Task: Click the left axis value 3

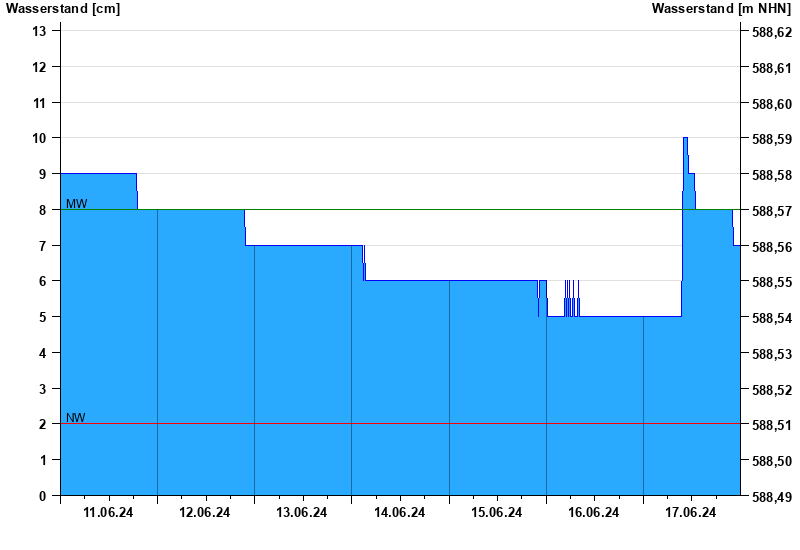Action: coord(42,389)
